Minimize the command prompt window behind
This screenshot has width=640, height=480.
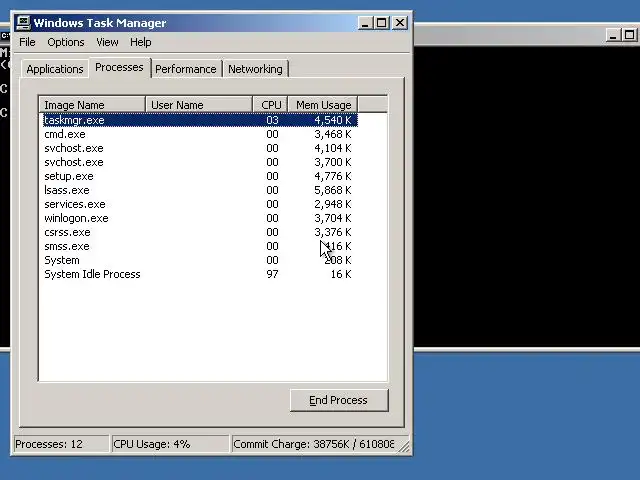(x=613, y=35)
